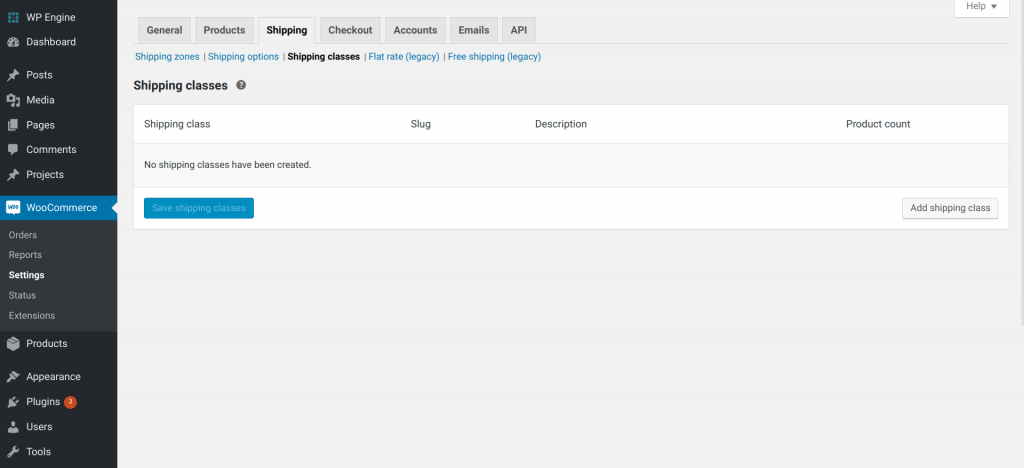Image resolution: width=1024 pixels, height=468 pixels.
Task: Click the Plugins plug icon
Action: pyautogui.click(x=13, y=402)
